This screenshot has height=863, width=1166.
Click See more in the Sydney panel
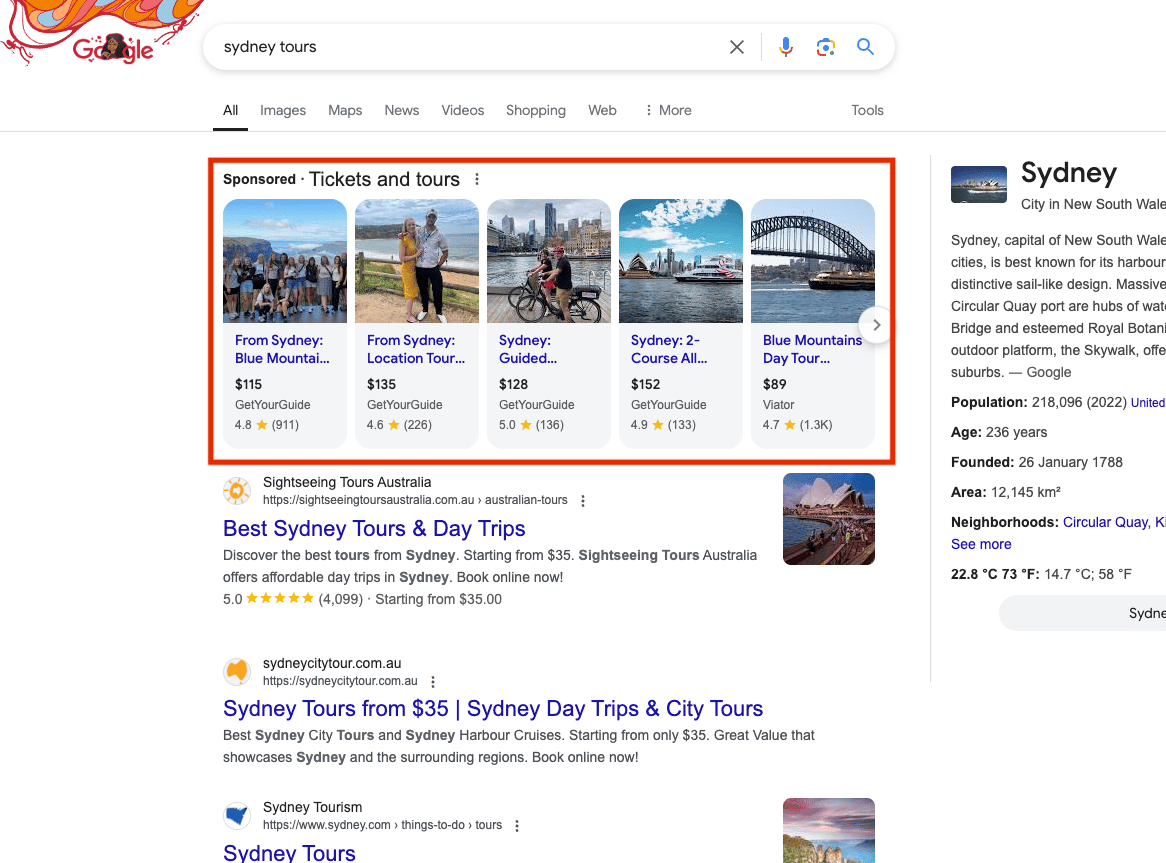click(x=981, y=544)
